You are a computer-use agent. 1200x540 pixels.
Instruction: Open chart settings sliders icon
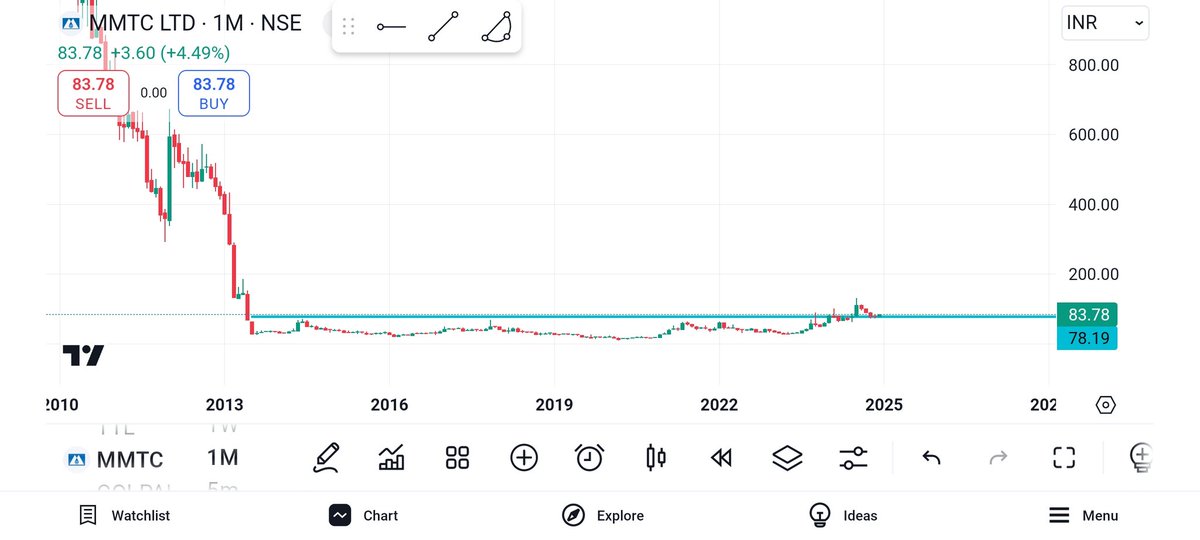tap(853, 458)
